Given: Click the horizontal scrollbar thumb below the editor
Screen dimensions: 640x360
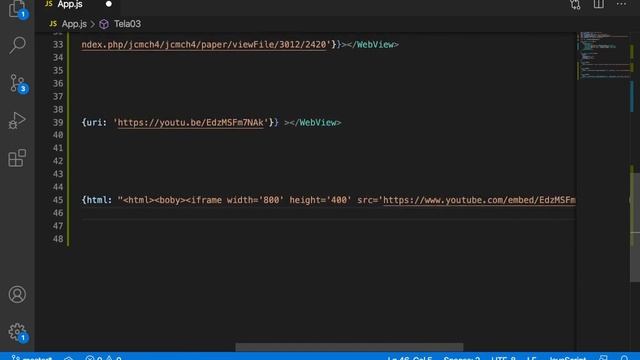Looking at the screenshot, I should [x=349, y=347].
